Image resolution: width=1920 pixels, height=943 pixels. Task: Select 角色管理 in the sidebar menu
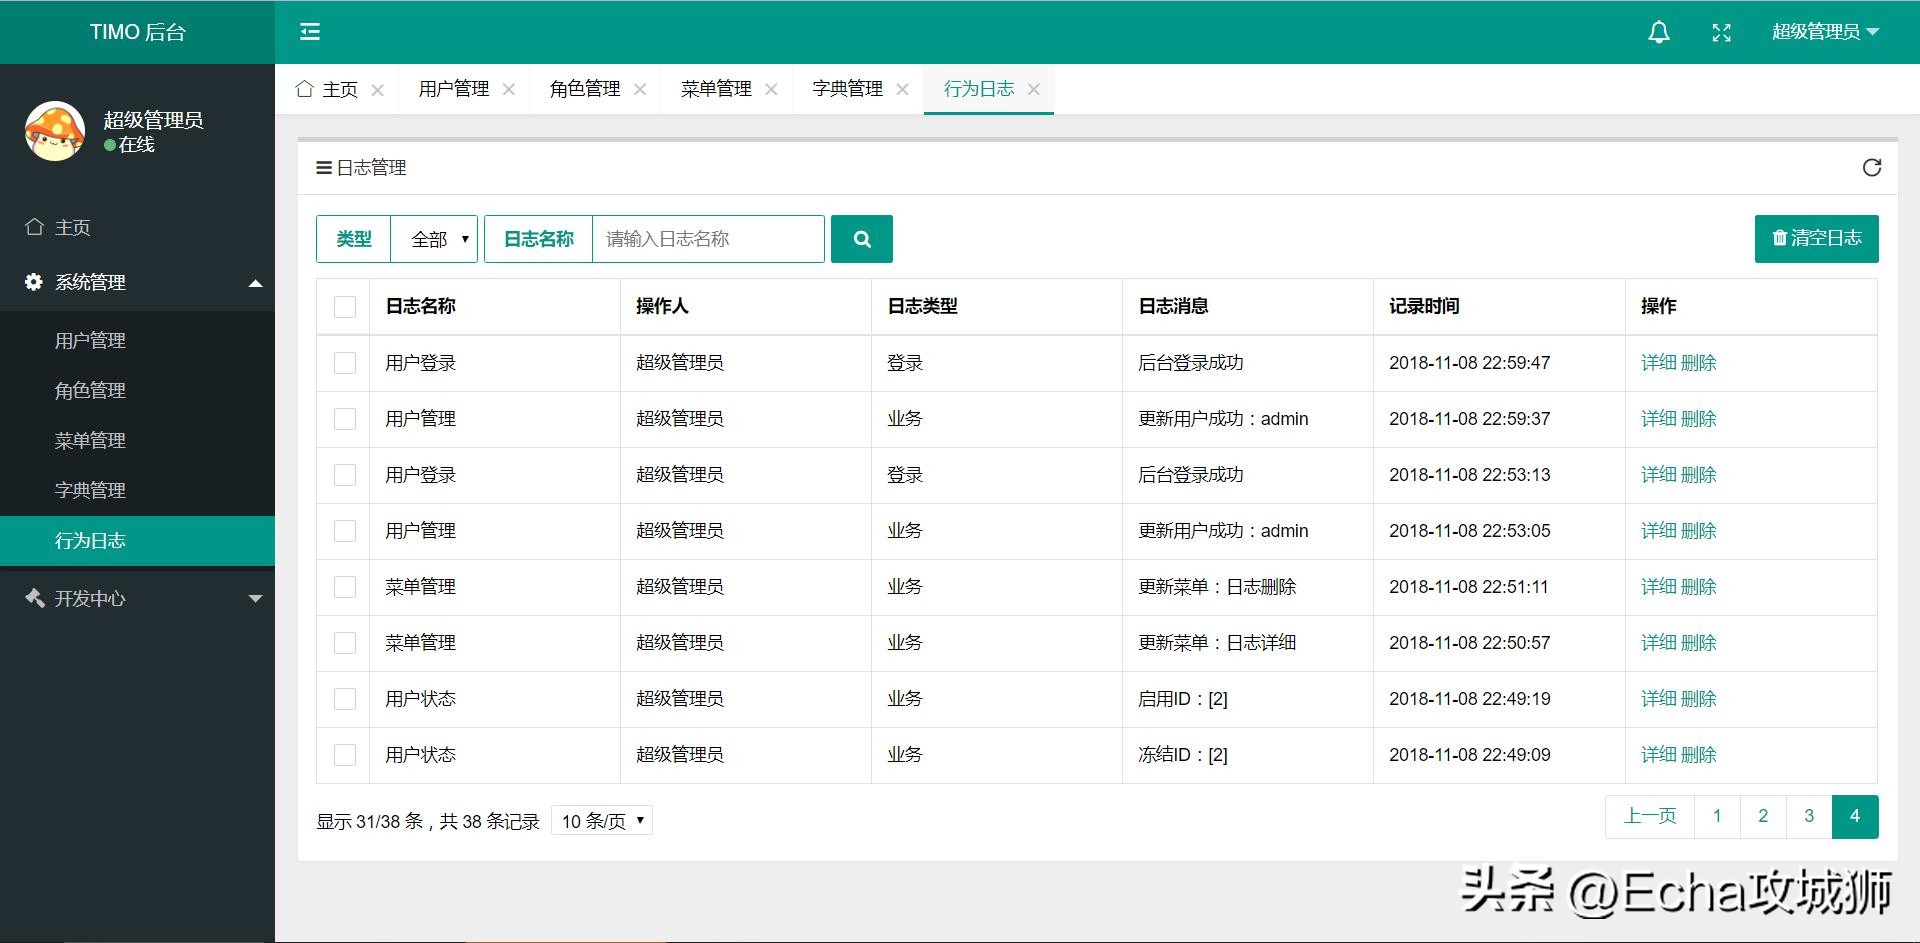pos(90,390)
